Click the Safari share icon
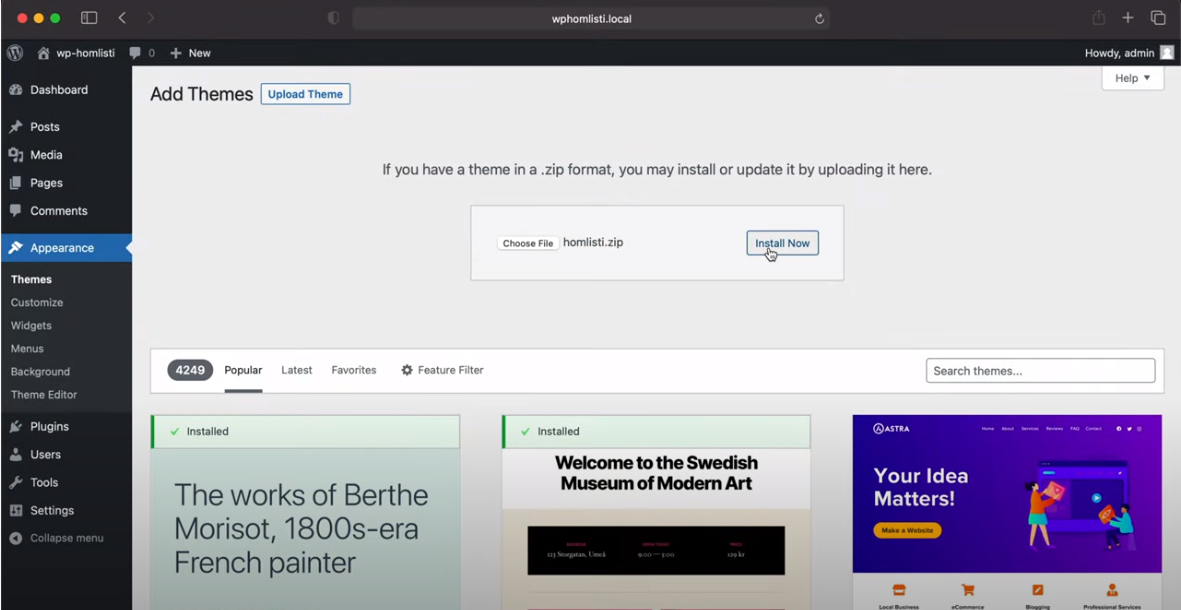The width and height of the screenshot is (1181, 610). pos(1099,17)
